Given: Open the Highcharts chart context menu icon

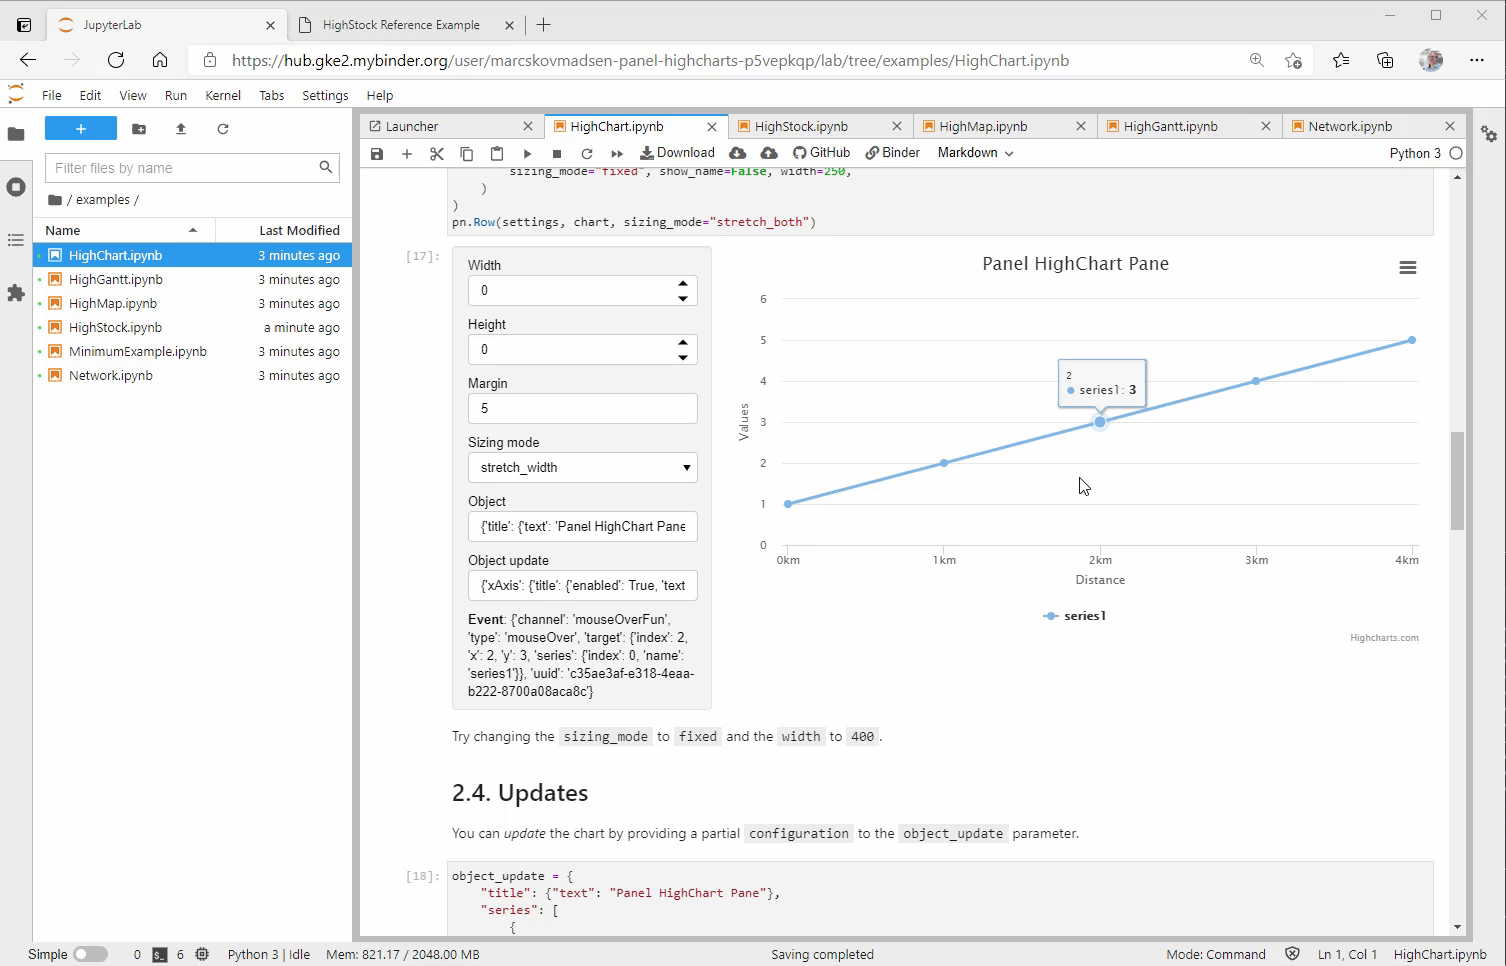Looking at the screenshot, I should [1407, 268].
